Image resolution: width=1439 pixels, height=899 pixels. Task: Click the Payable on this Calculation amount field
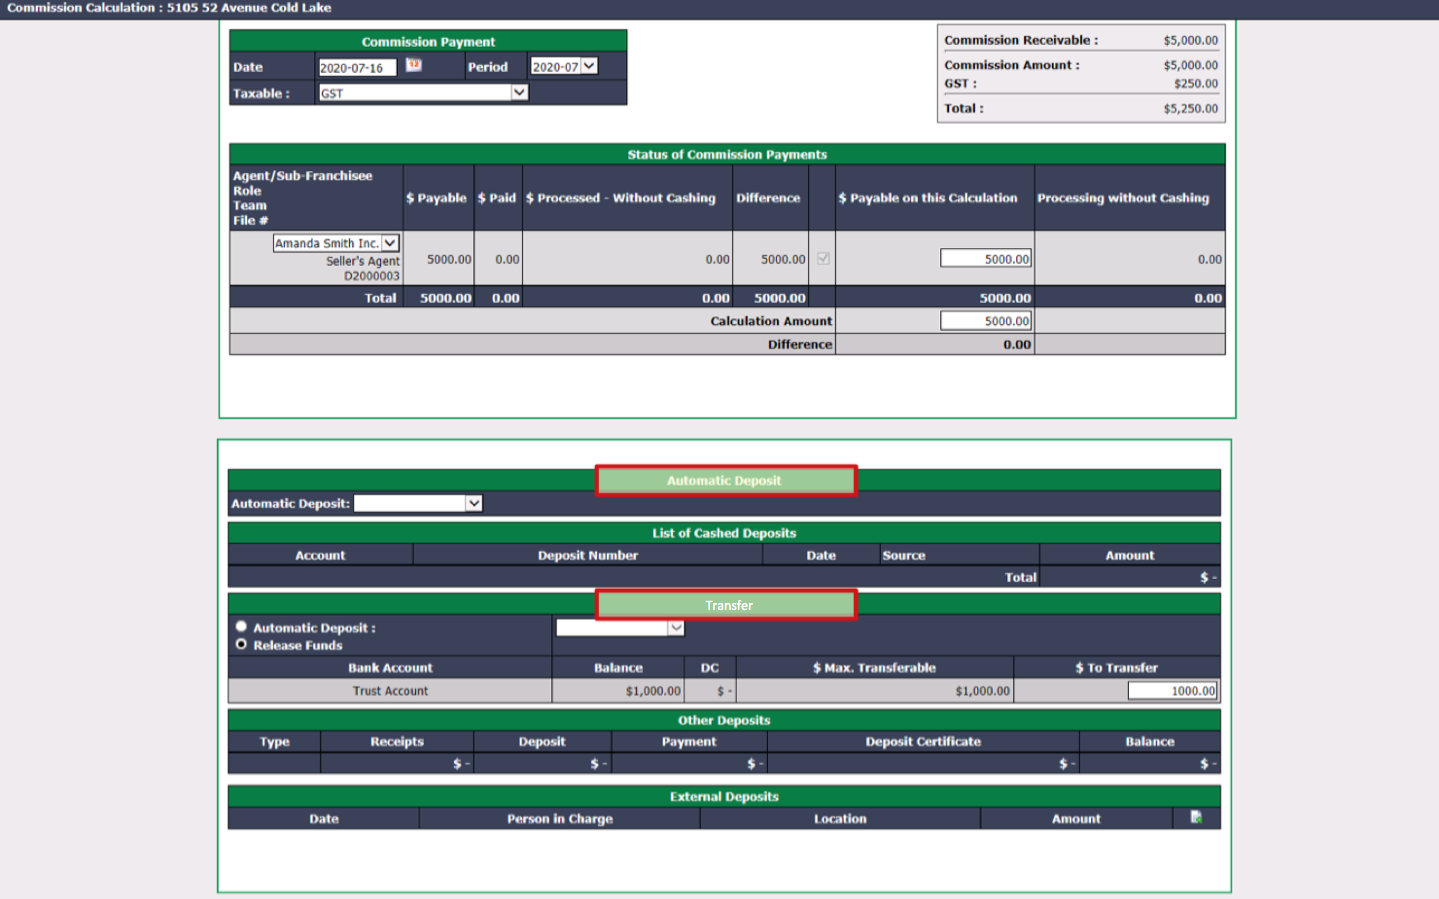986,258
